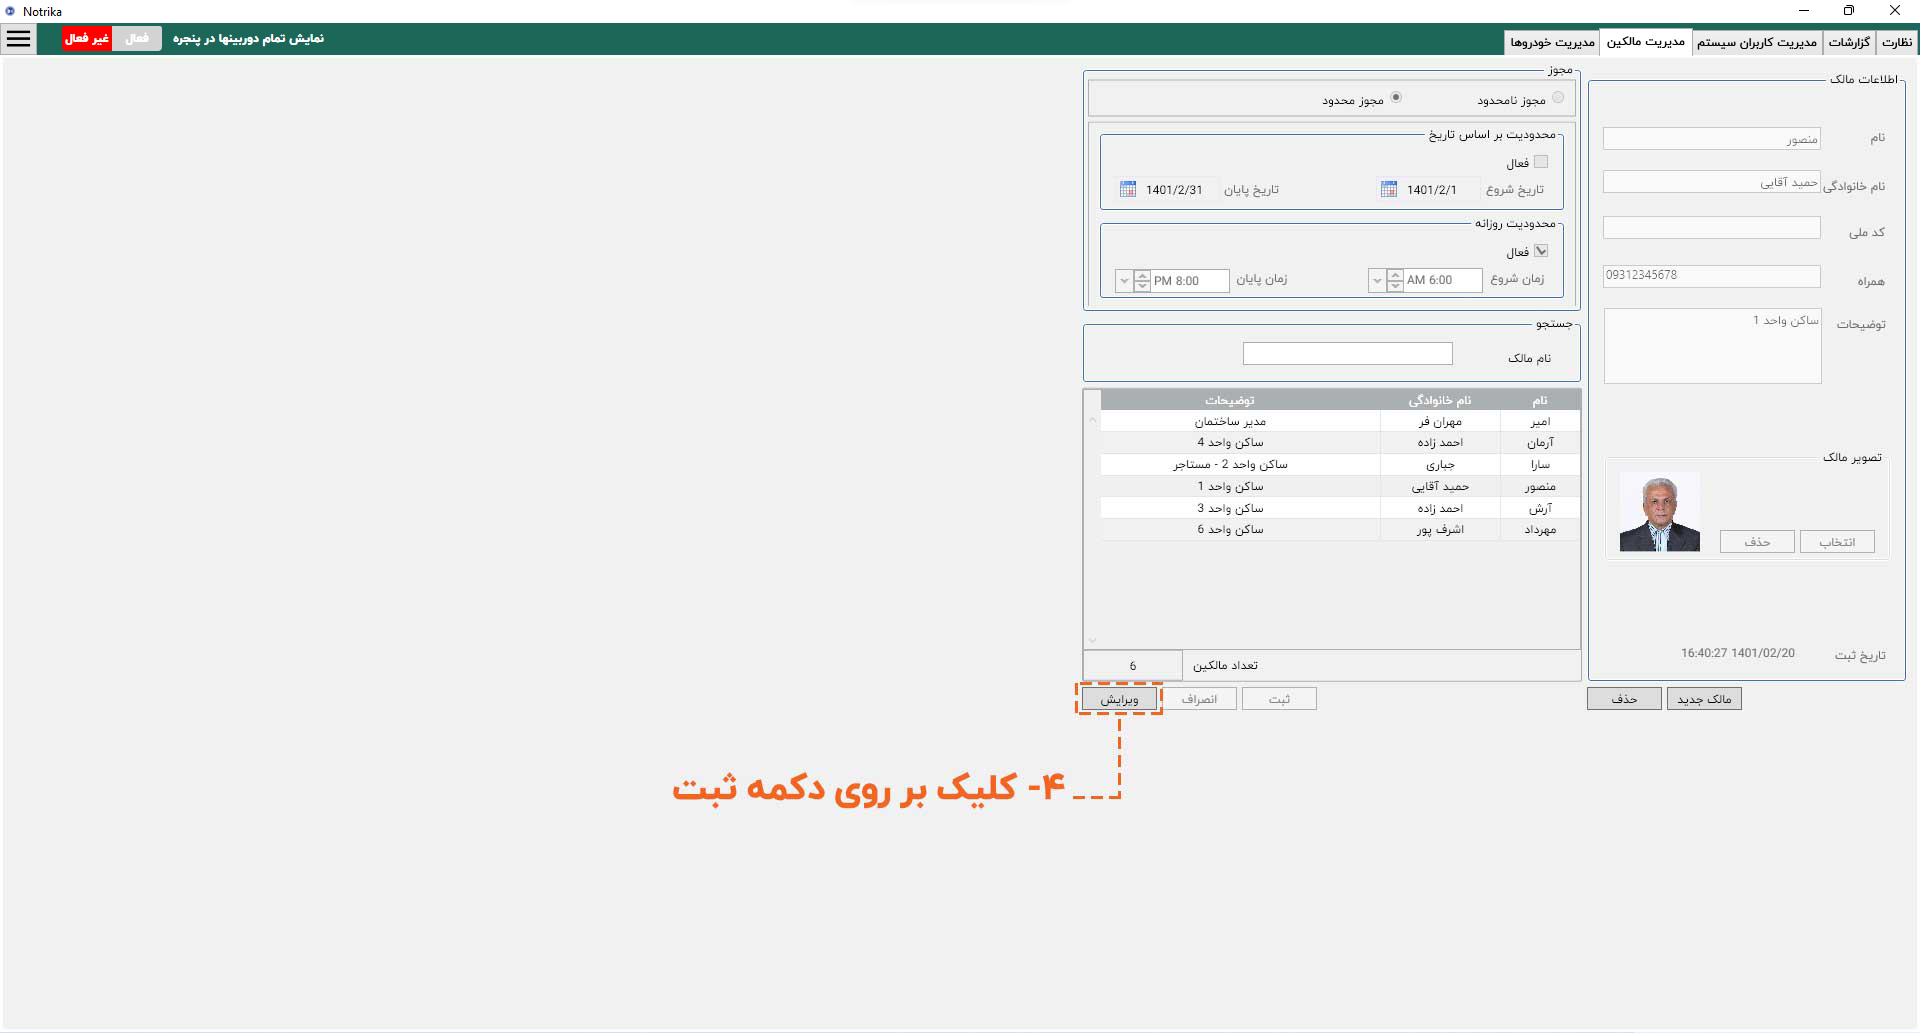The image size is (1920, 1033).
Task: Click the همراه field with 09312345678
Action: pyautogui.click(x=1711, y=276)
